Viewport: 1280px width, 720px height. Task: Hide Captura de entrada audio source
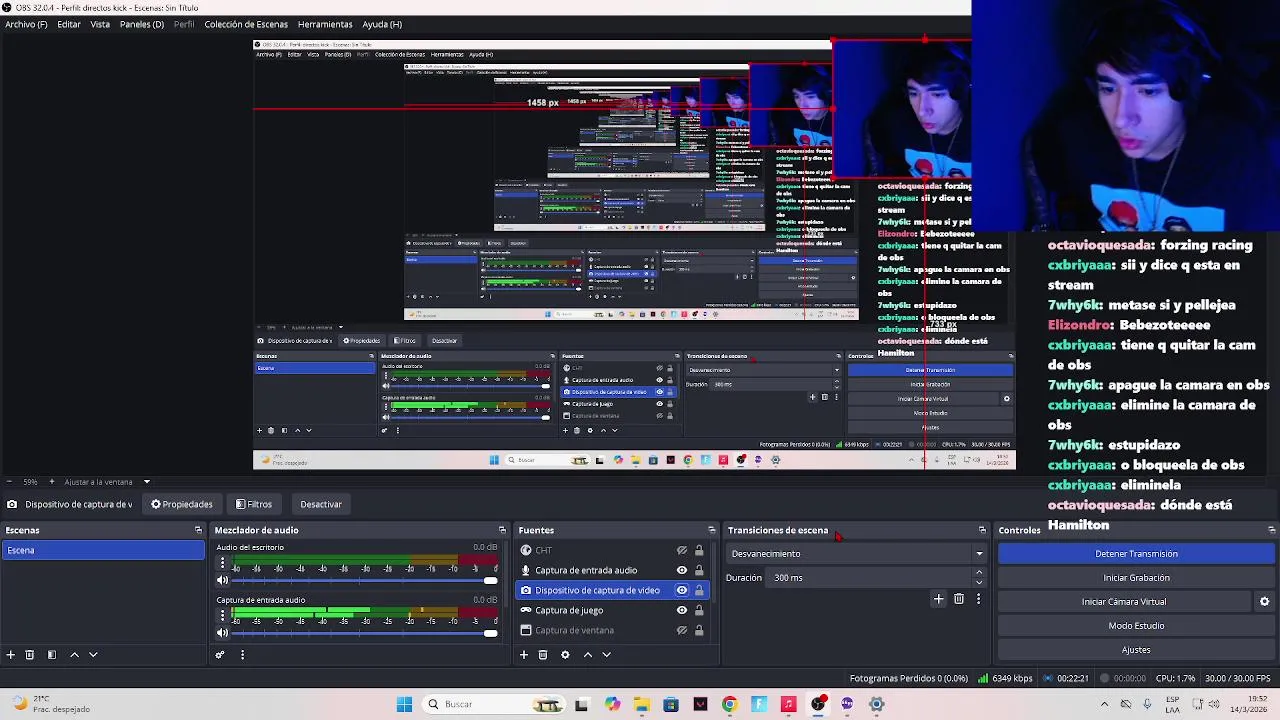coord(682,570)
